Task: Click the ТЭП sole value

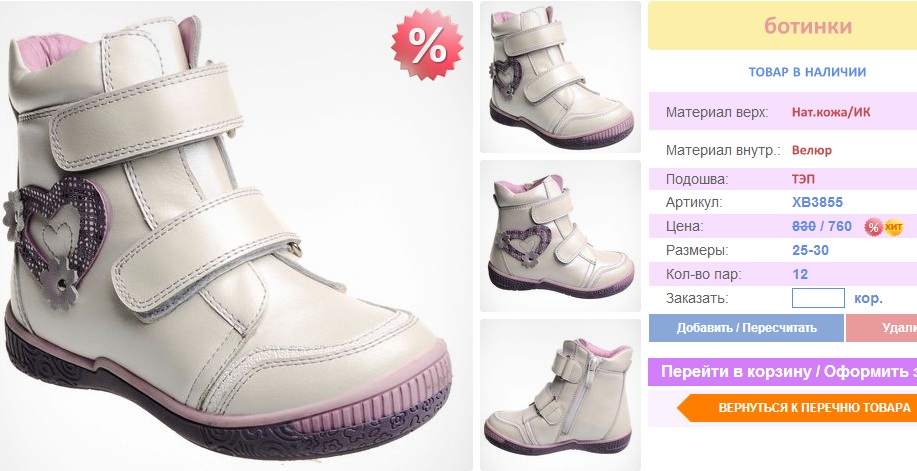Action: [803, 178]
